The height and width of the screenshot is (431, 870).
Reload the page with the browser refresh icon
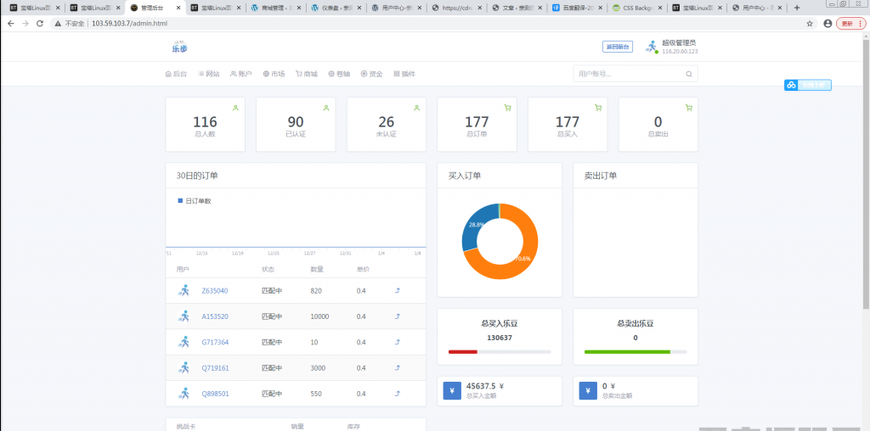coord(40,23)
